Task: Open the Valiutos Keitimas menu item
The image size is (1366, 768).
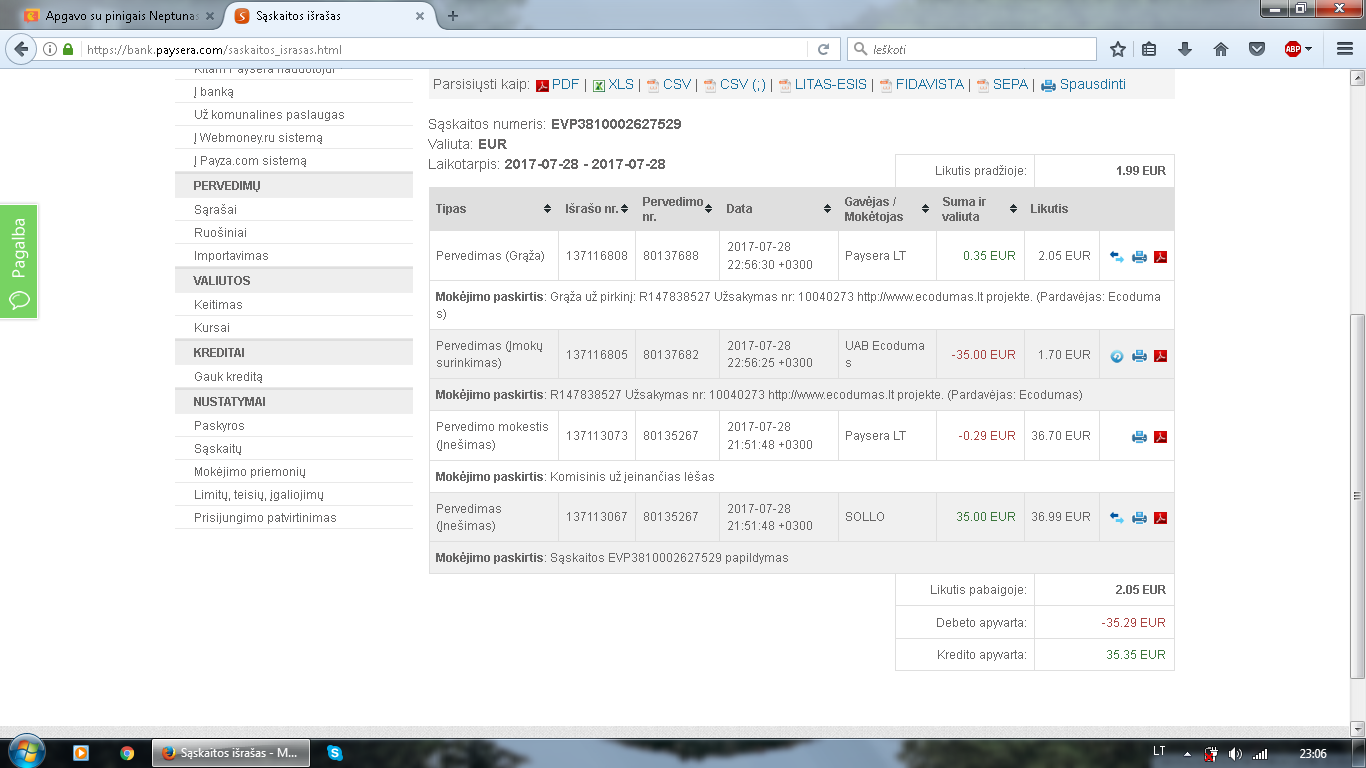Action: click(x=218, y=304)
